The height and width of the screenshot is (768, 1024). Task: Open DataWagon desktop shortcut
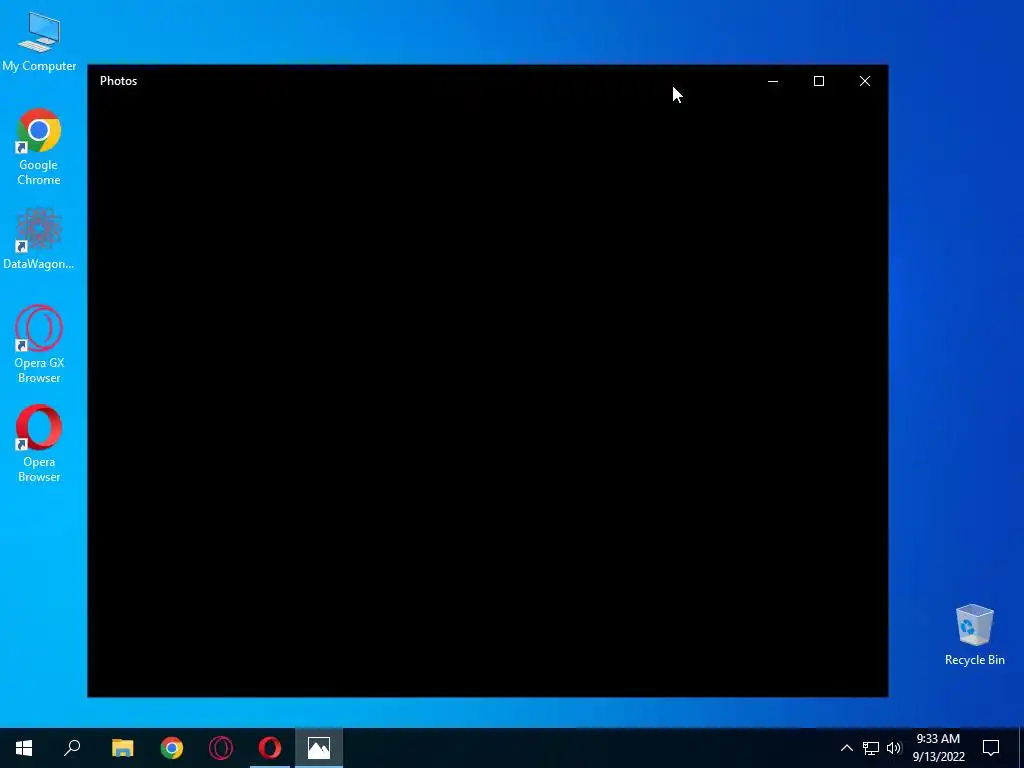point(39,238)
